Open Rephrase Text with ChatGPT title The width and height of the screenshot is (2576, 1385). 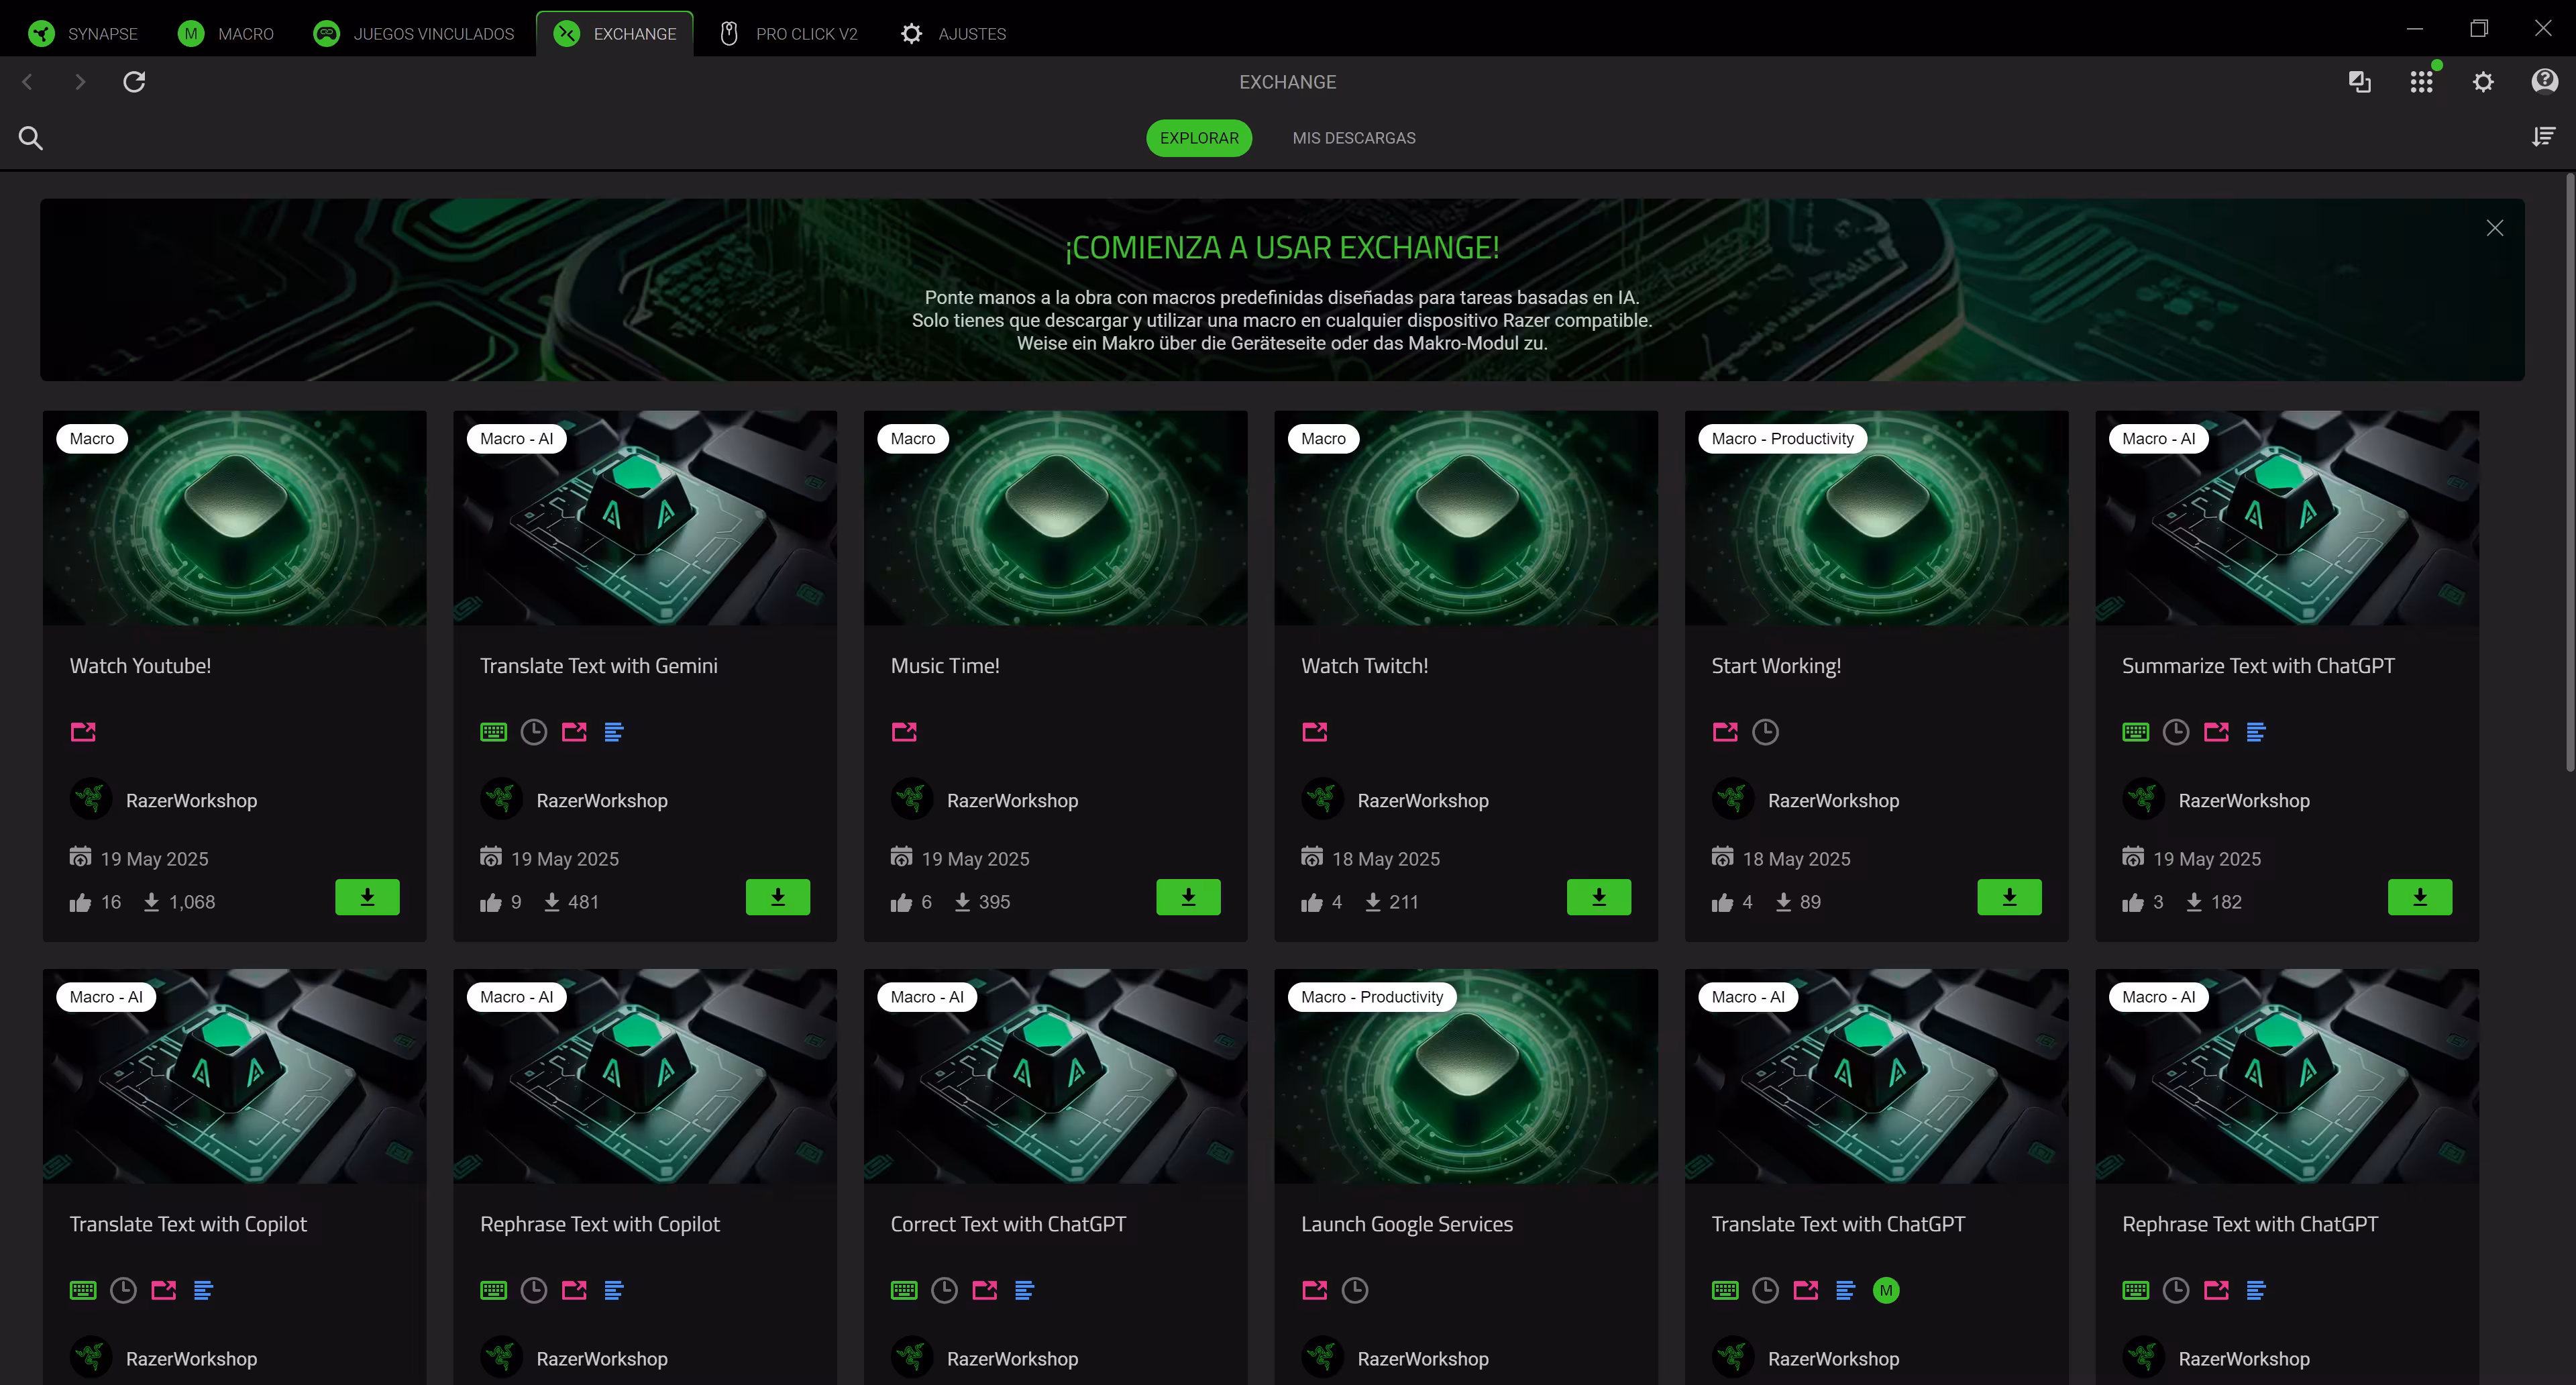(2250, 1224)
